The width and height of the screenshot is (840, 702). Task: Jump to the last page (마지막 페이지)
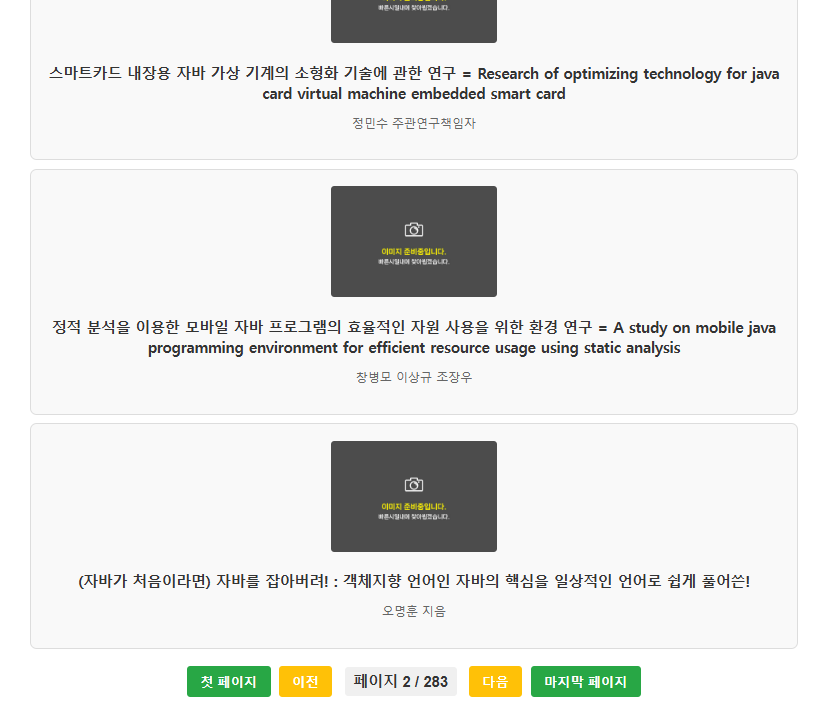586,681
